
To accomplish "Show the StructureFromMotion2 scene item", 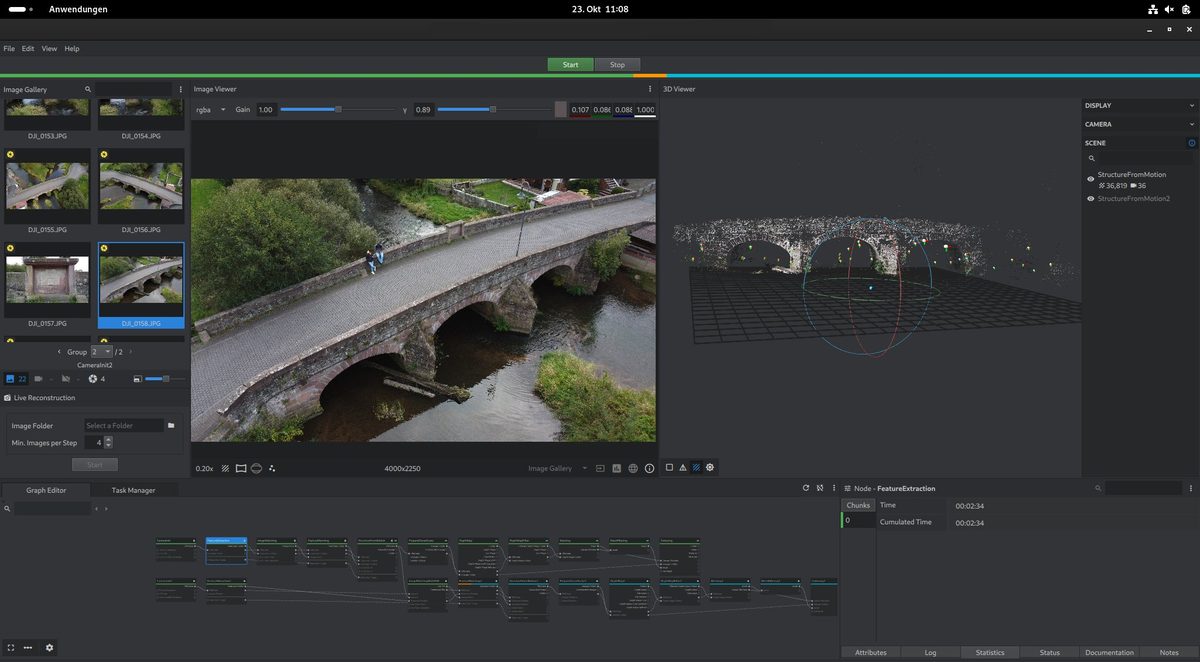I will coord(1091,199).
